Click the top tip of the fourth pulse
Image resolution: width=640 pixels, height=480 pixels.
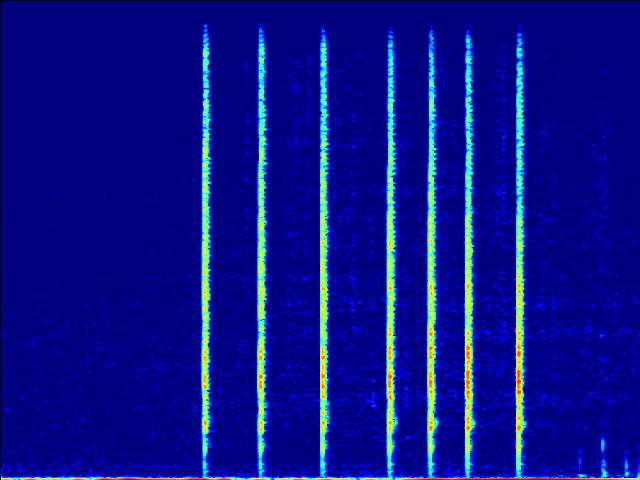(x=390, y=34)
